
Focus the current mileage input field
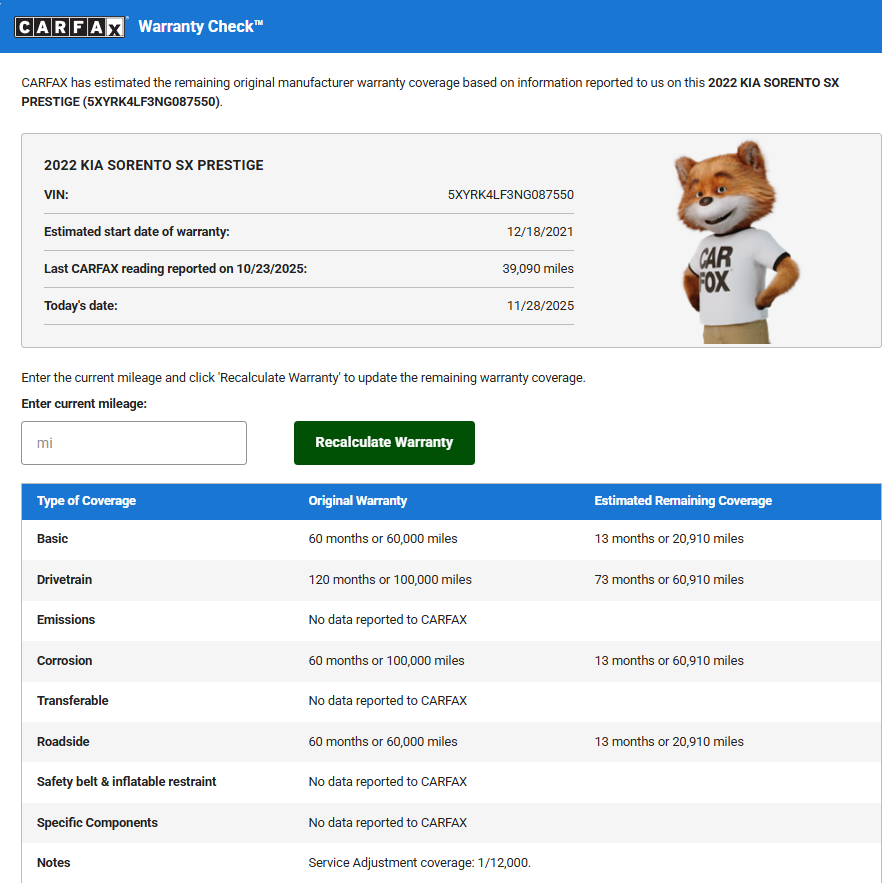[x=134, y=443]
